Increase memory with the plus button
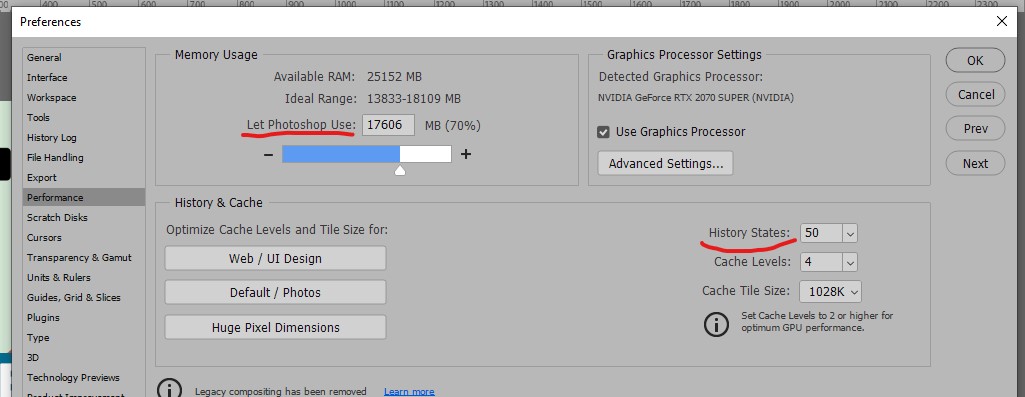 [466, 154]
